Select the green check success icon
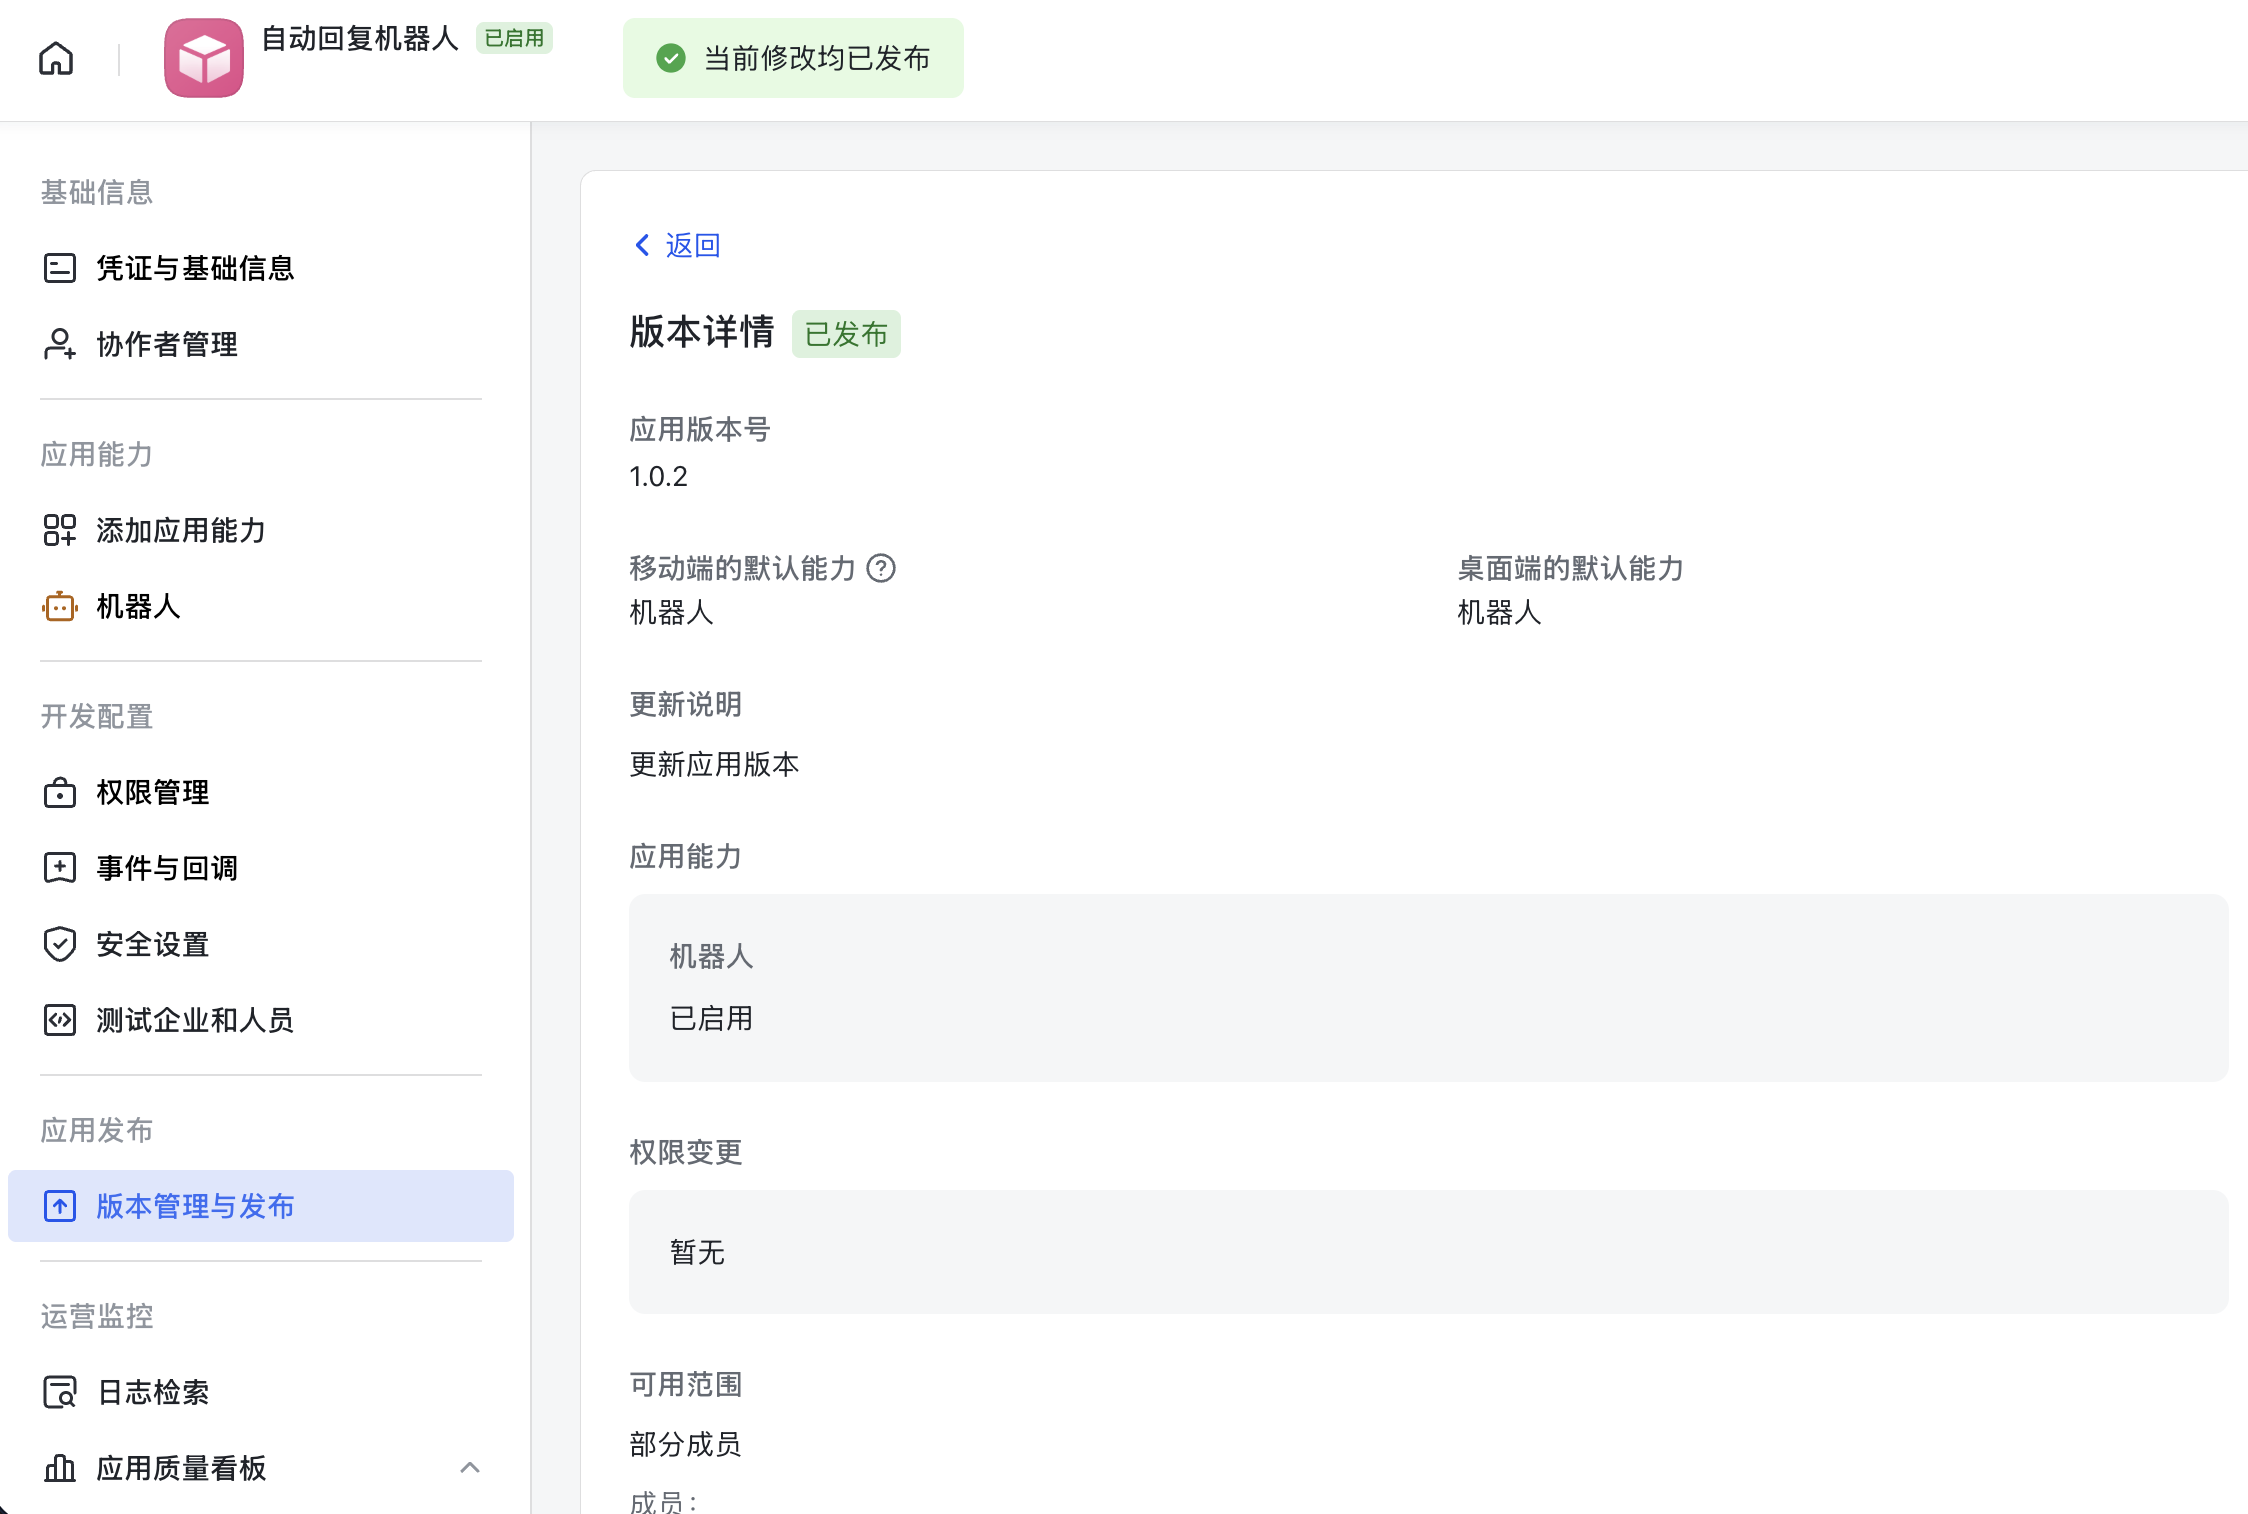 point(671,58)
